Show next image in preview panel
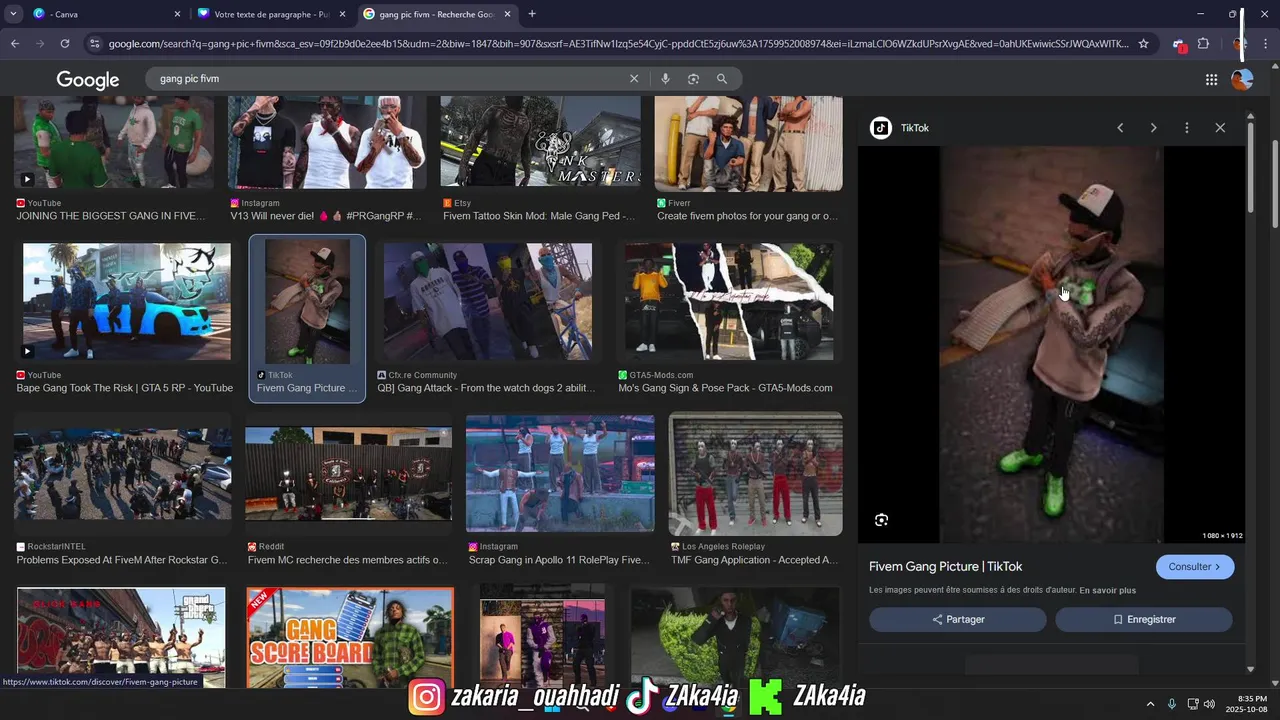 (x=1153, y=128)
